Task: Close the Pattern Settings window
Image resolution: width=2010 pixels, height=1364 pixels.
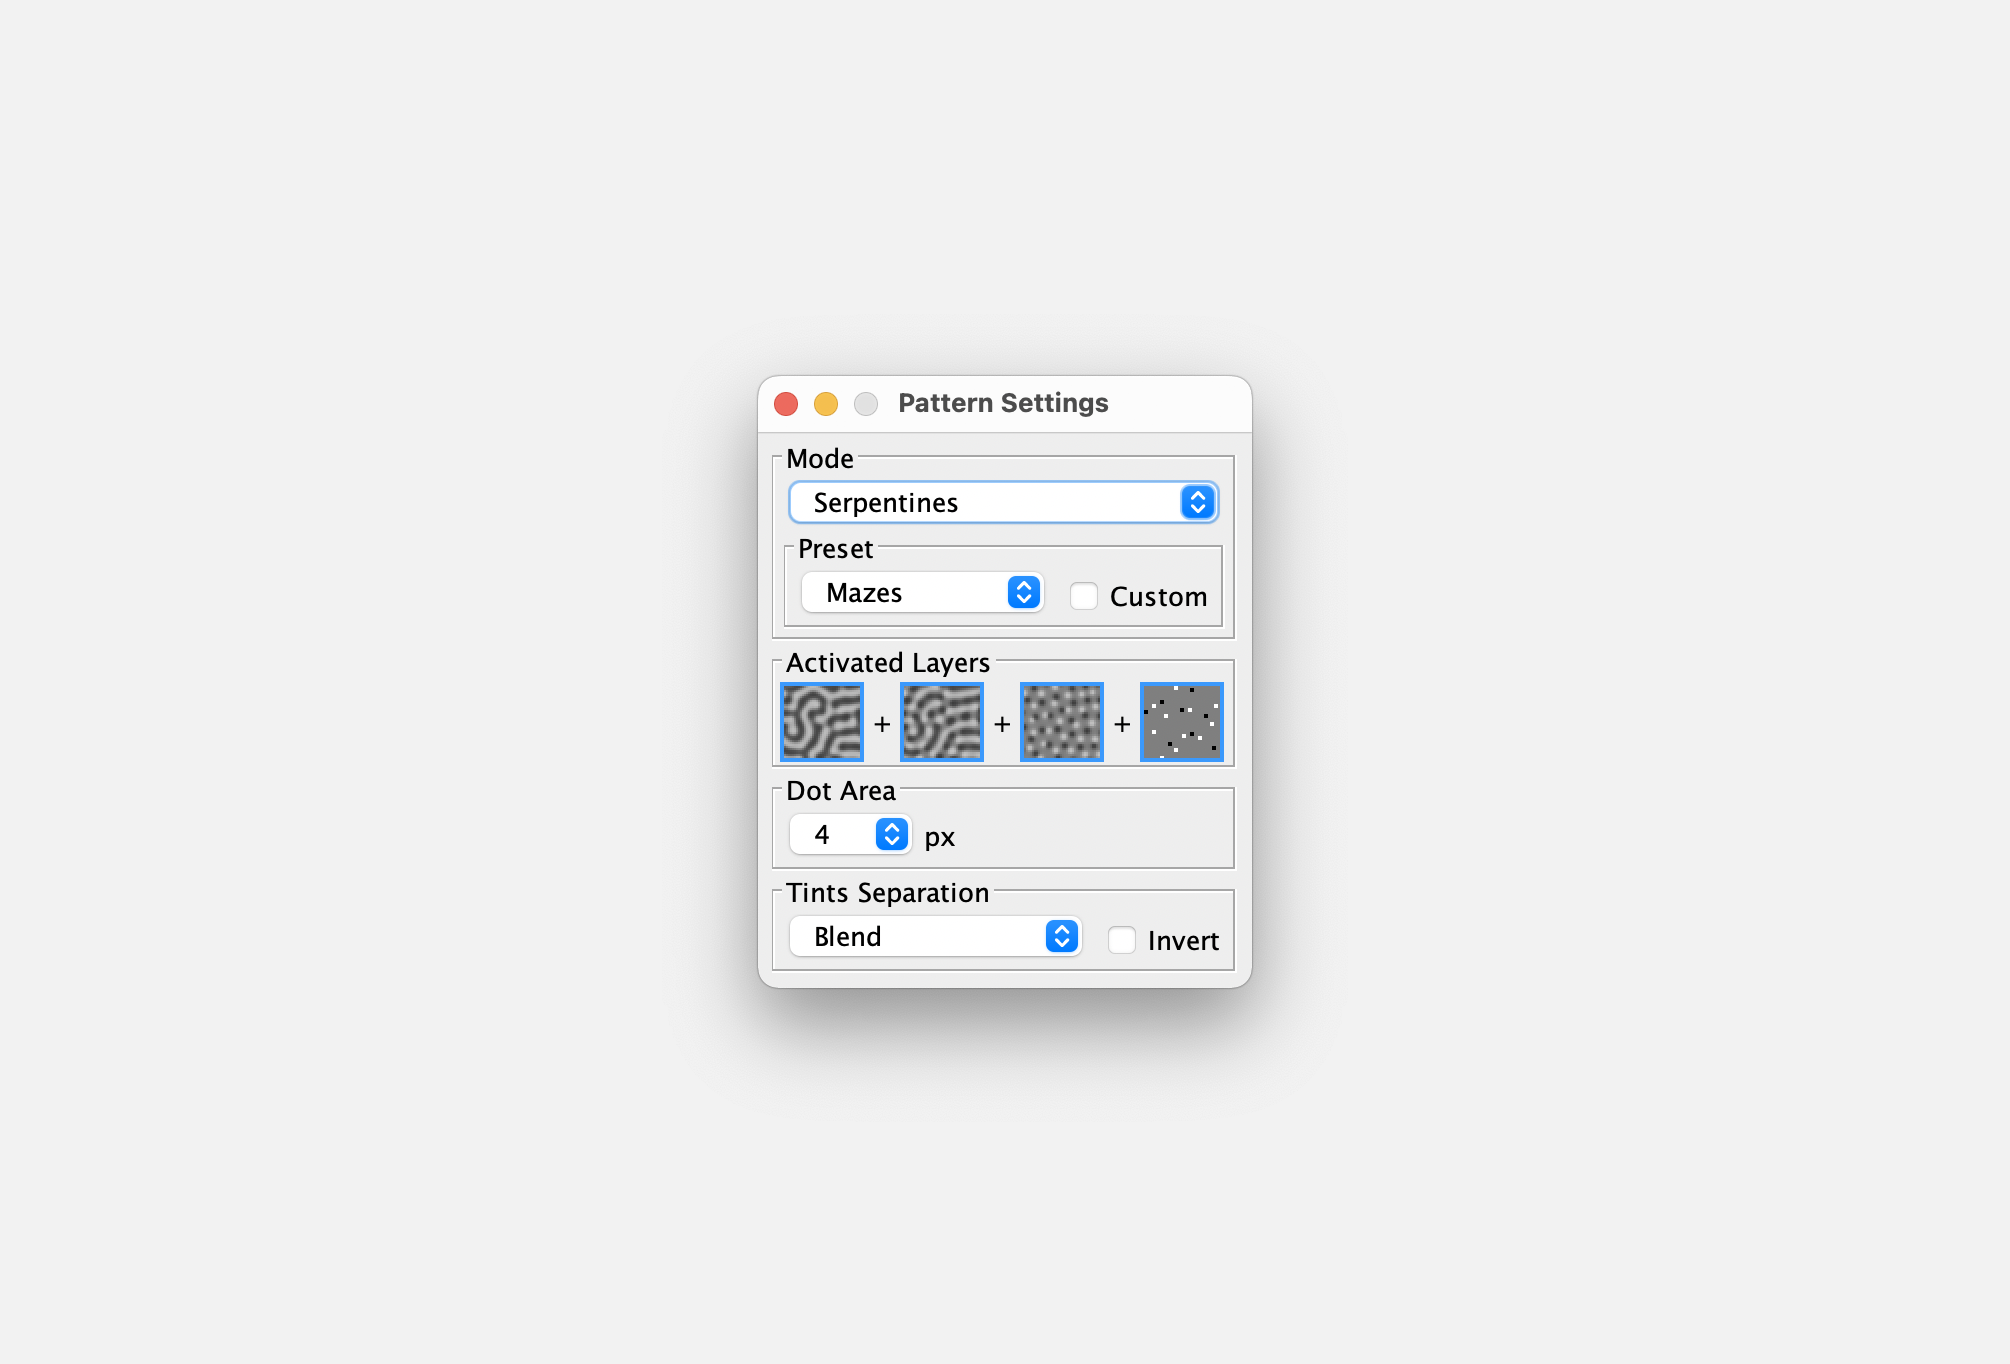Action: click(x=786, y=403)
